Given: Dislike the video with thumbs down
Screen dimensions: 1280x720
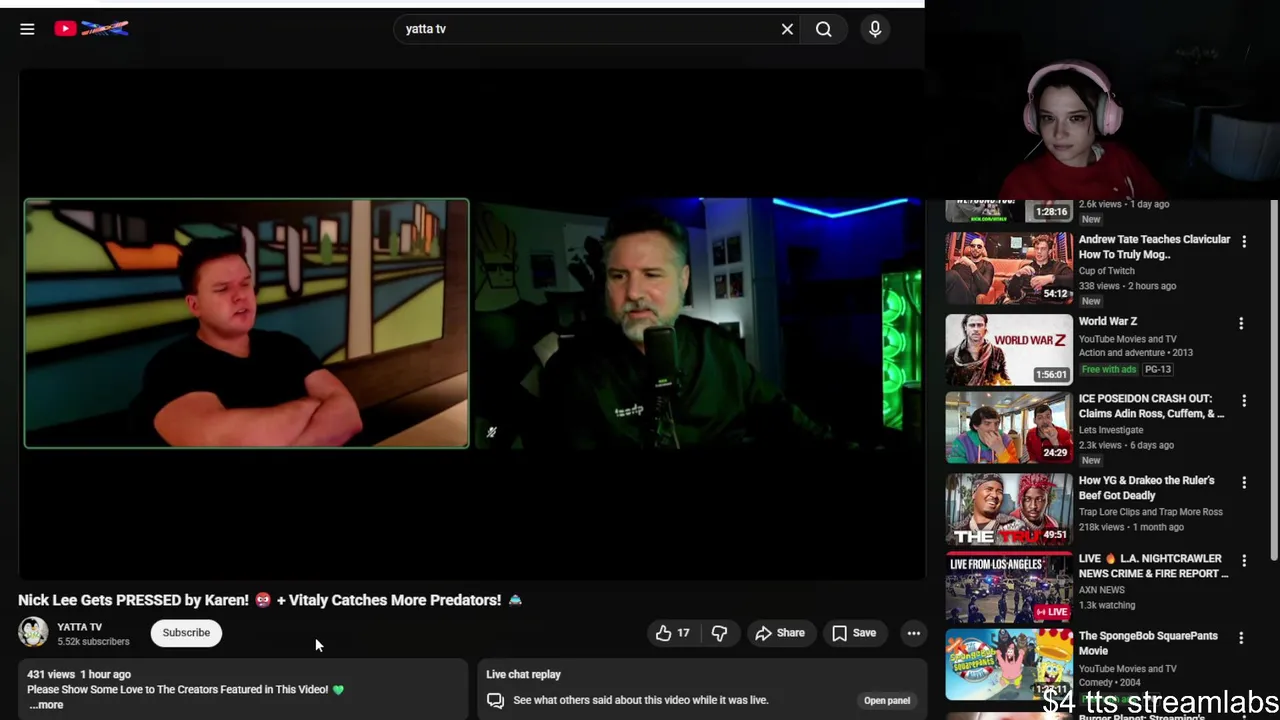Looking at the screenshot, I should pyautogui.click(x=719, y=633).
